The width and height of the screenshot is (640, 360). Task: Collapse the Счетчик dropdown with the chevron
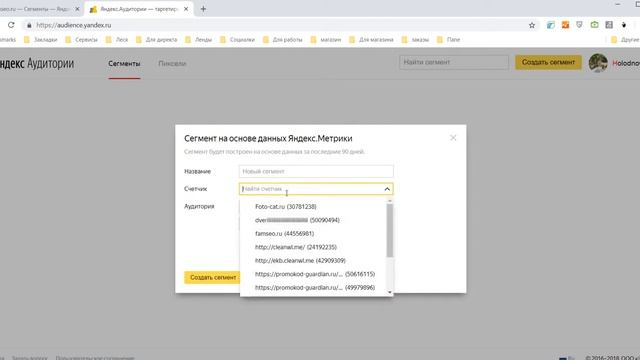(x=387, y=189)
